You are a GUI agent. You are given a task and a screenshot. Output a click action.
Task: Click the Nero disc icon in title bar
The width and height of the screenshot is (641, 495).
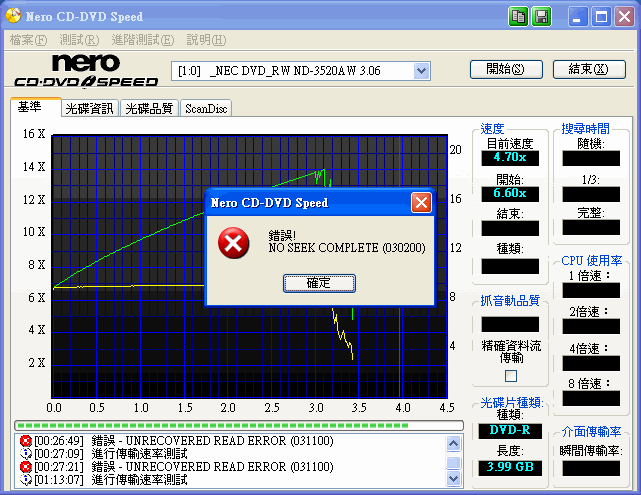click(13, 16)
